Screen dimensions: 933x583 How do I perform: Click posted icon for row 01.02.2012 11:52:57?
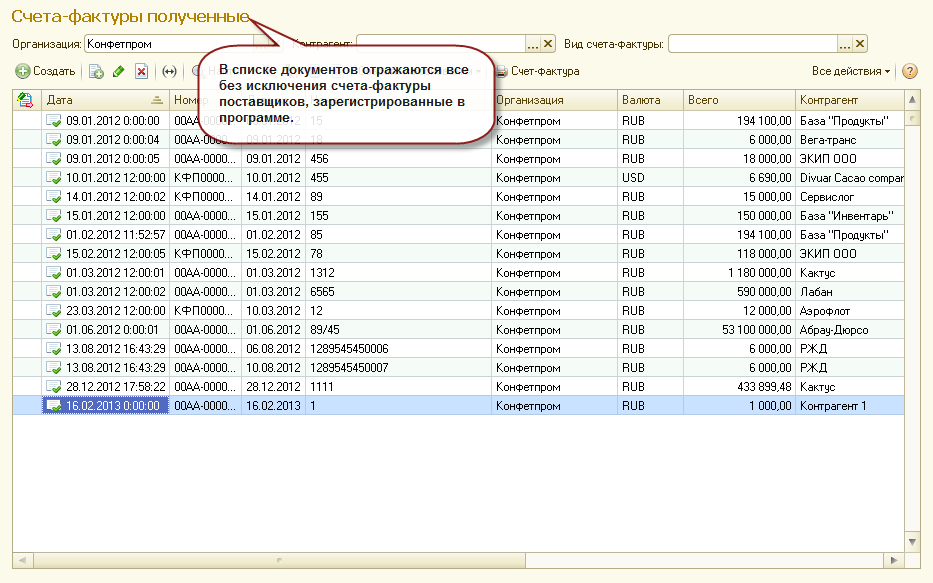point(54,235)
